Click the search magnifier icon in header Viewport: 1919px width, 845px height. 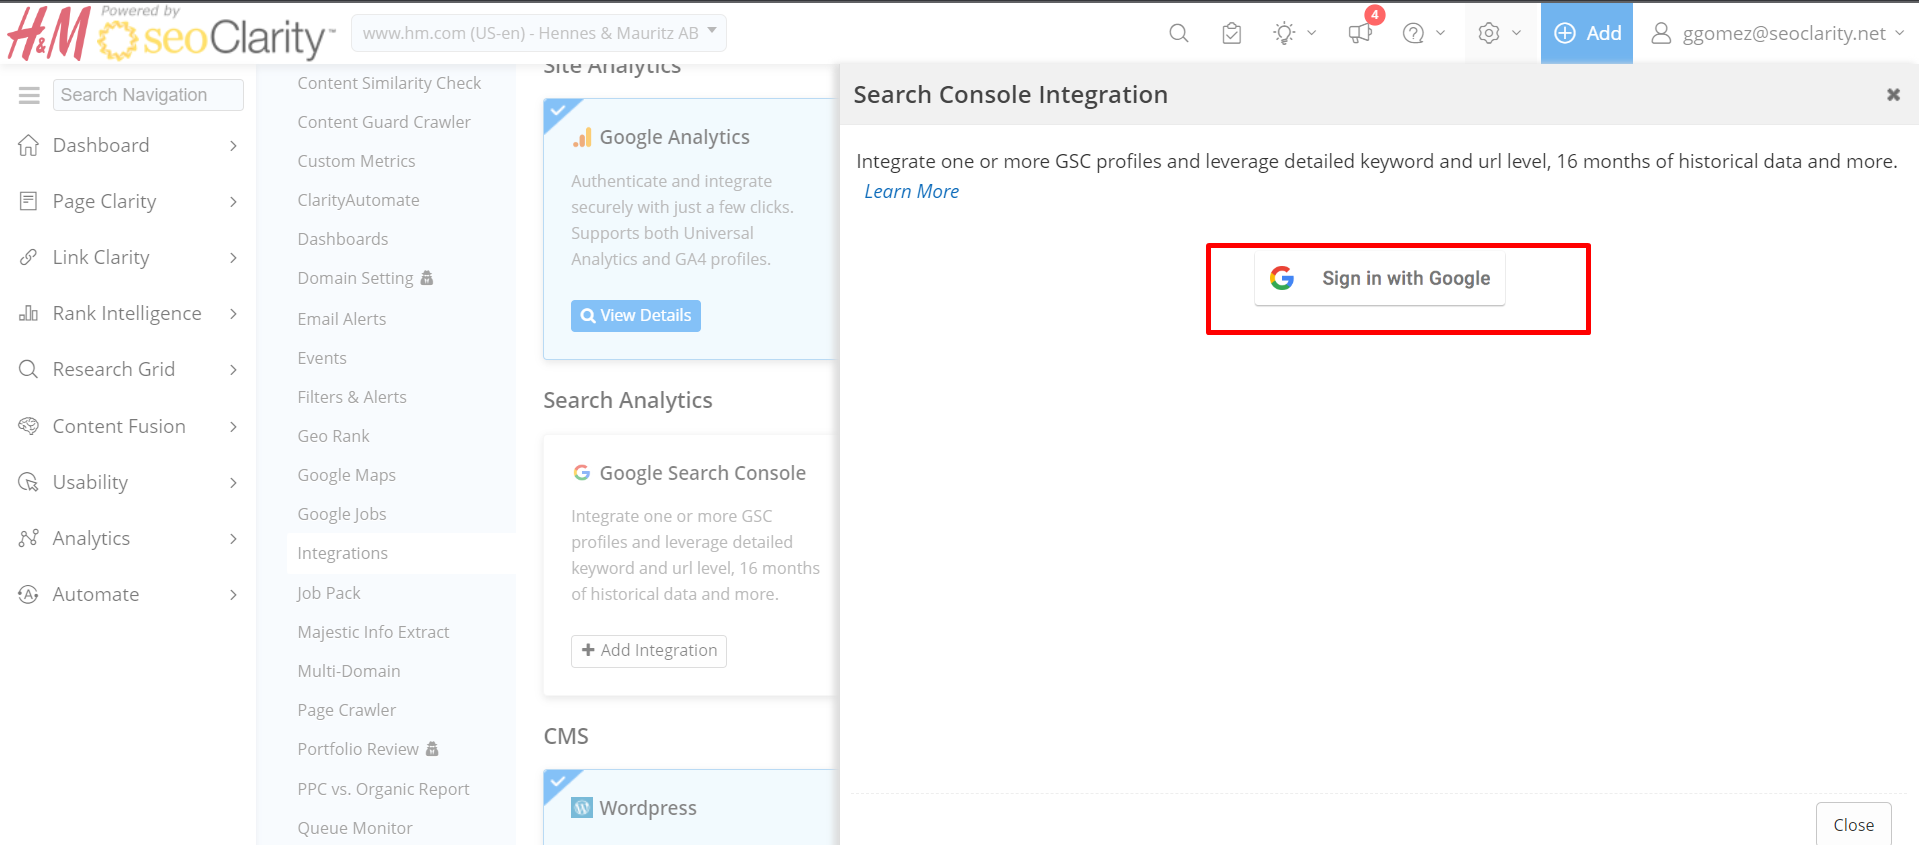coord(1178,33)
